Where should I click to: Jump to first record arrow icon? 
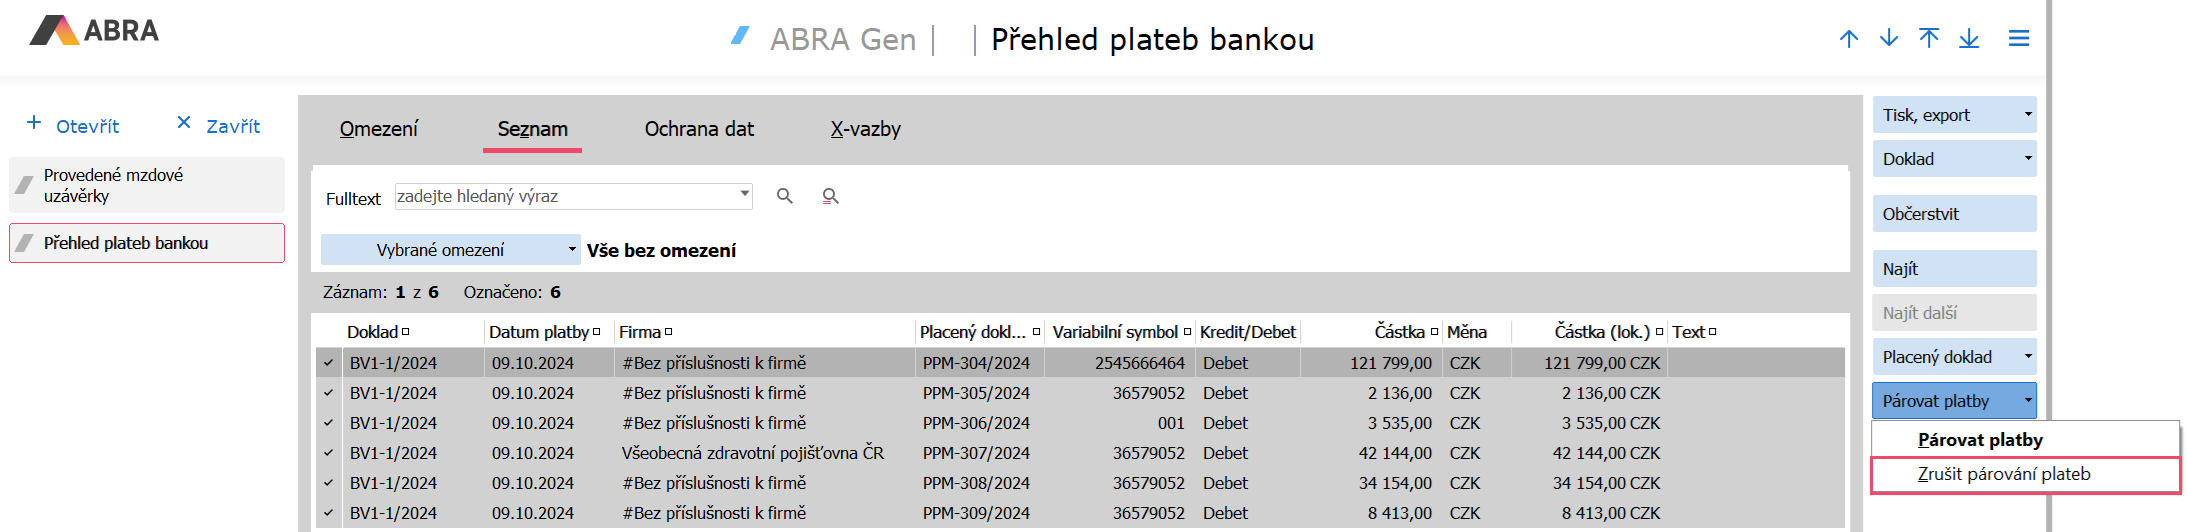pos(1929,39)
